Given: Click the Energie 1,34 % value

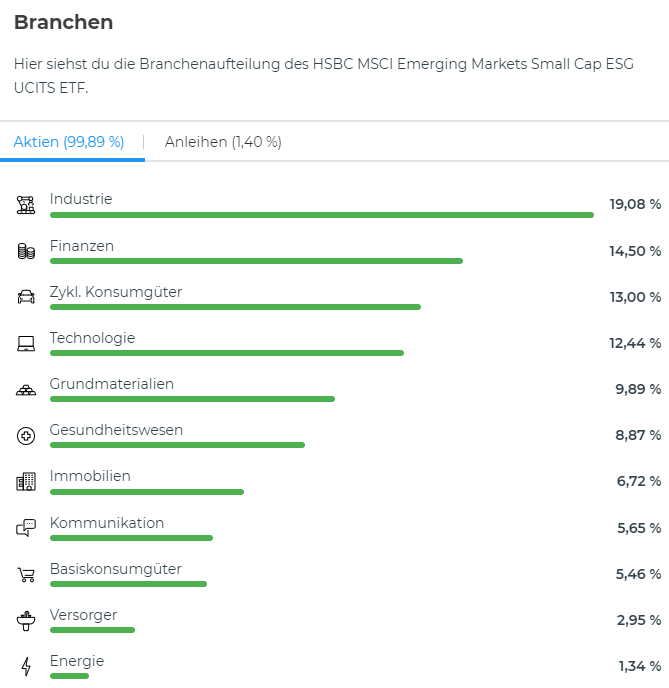Looking at the screenshot, I should 639,666.
